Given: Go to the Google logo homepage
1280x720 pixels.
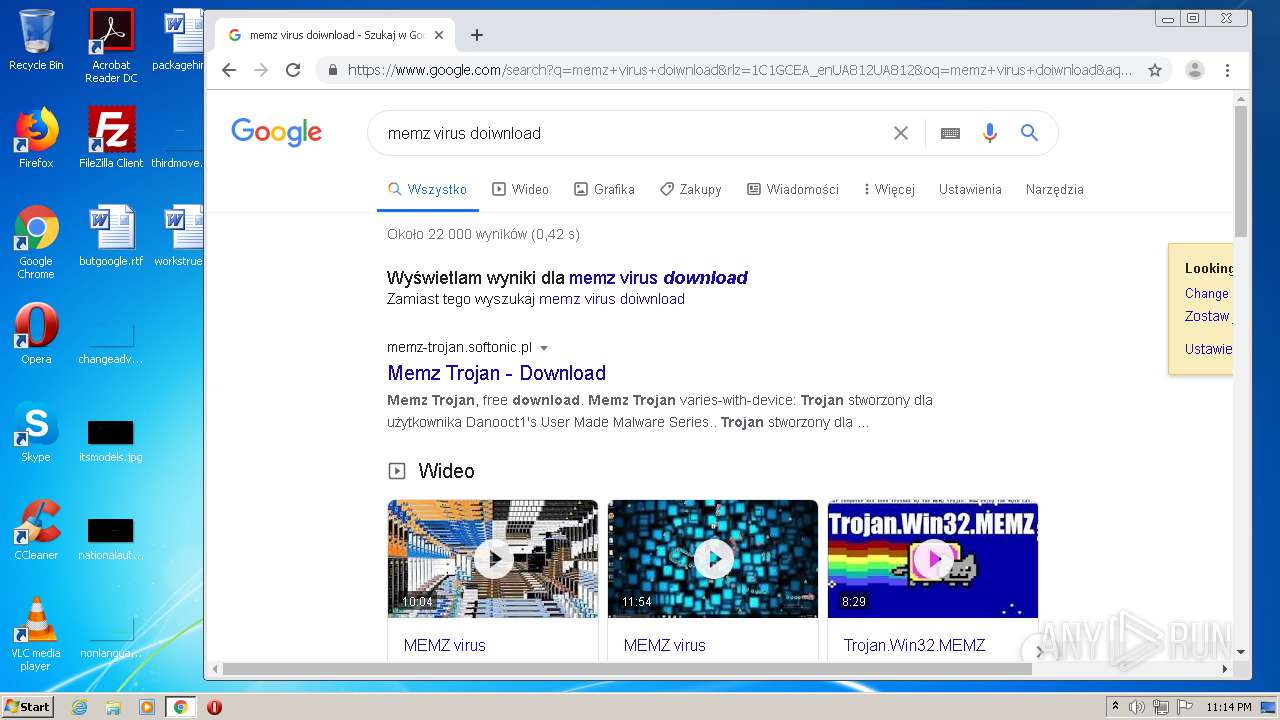Looking at the screenshot, I should [x=276, y=132].
